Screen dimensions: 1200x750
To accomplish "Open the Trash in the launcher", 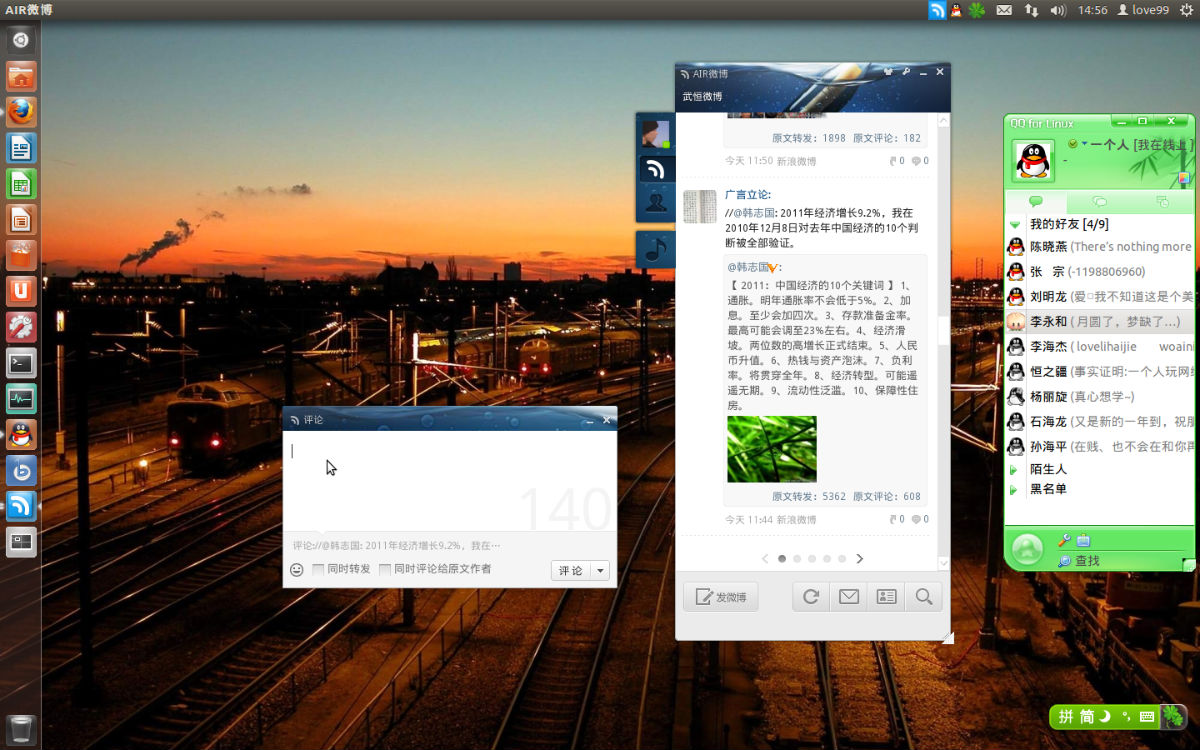I will click(22, 730).
